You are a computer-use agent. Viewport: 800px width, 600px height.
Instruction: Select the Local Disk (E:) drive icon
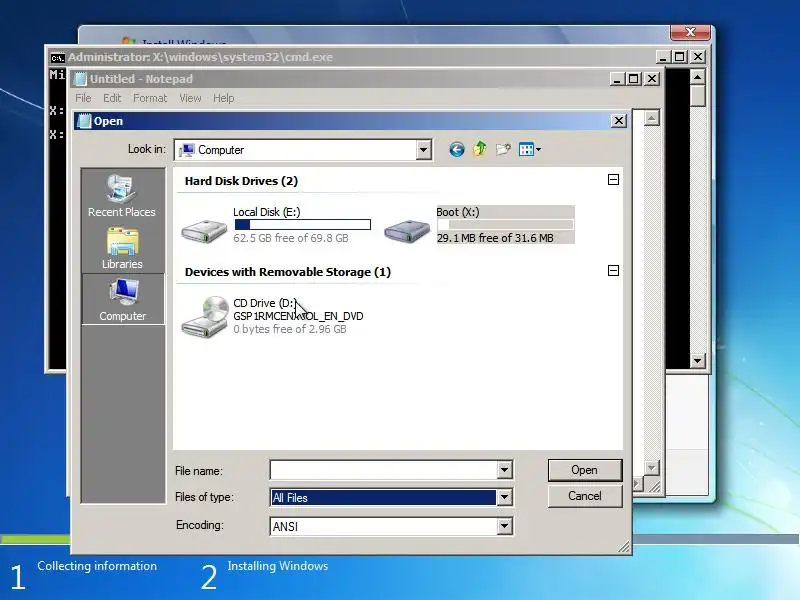click(x=204, y=231)
